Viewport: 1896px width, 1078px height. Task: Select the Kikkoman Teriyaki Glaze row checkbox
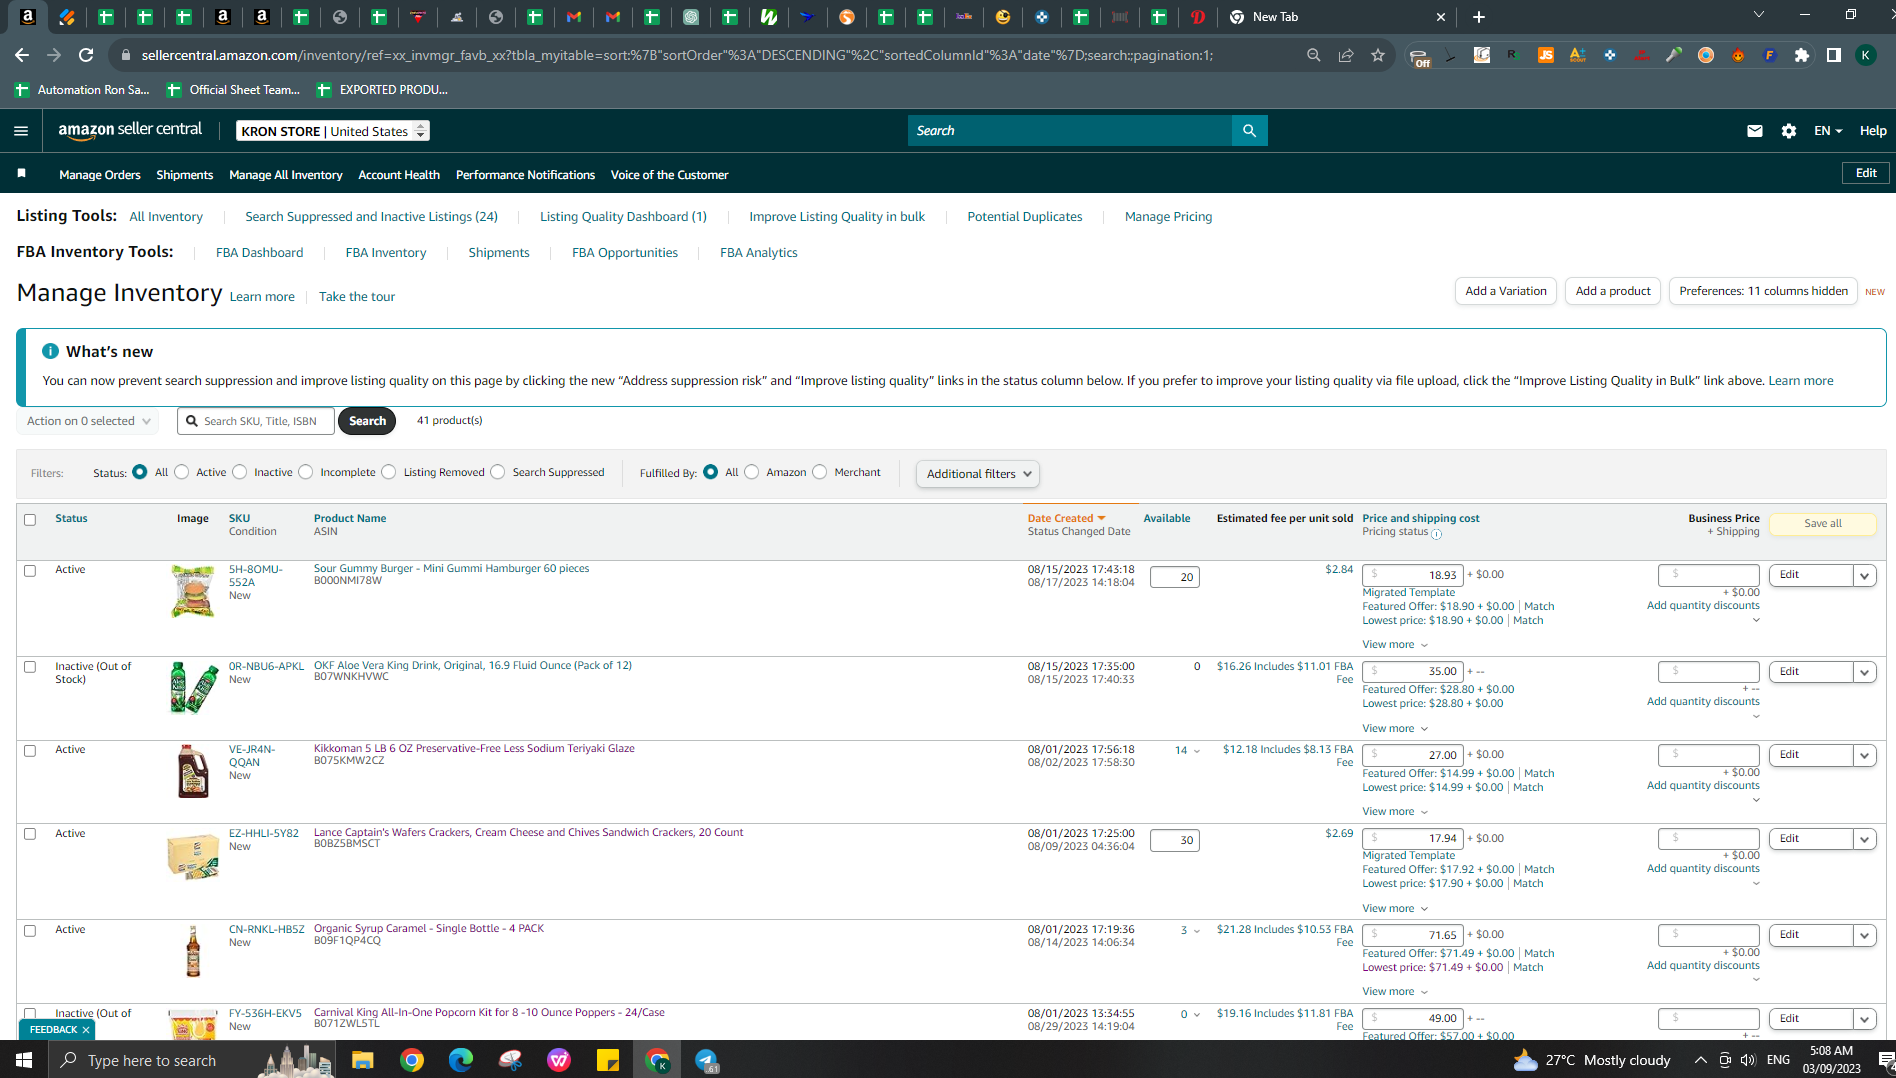click(30, 751)
